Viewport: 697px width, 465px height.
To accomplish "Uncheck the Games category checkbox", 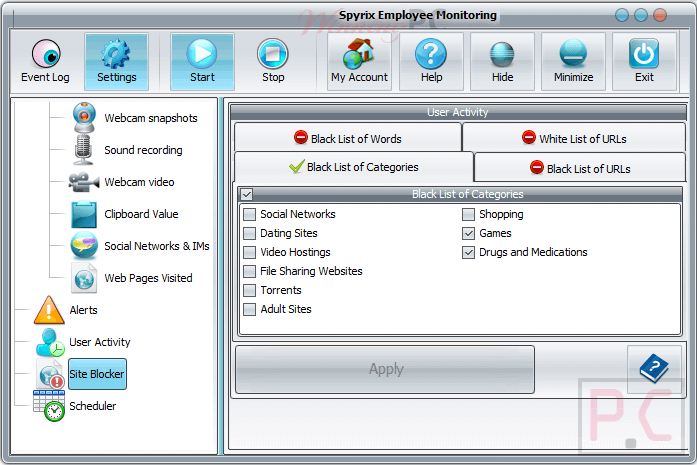I will [469, 233].
